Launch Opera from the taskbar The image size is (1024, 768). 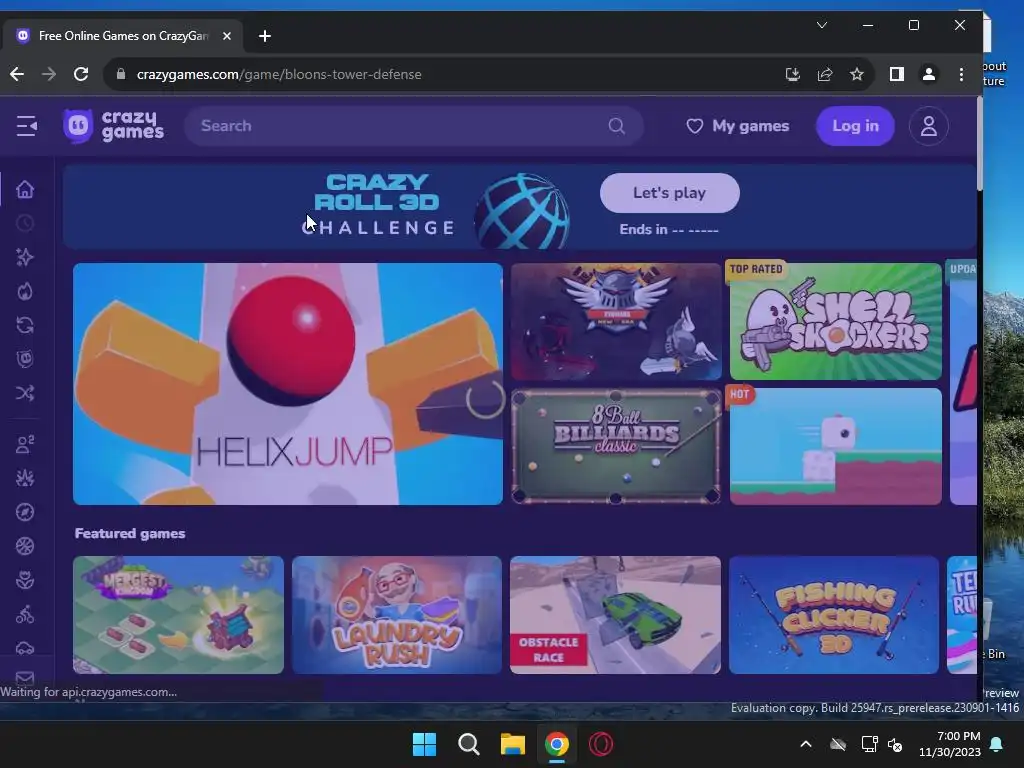click(601, 744)
